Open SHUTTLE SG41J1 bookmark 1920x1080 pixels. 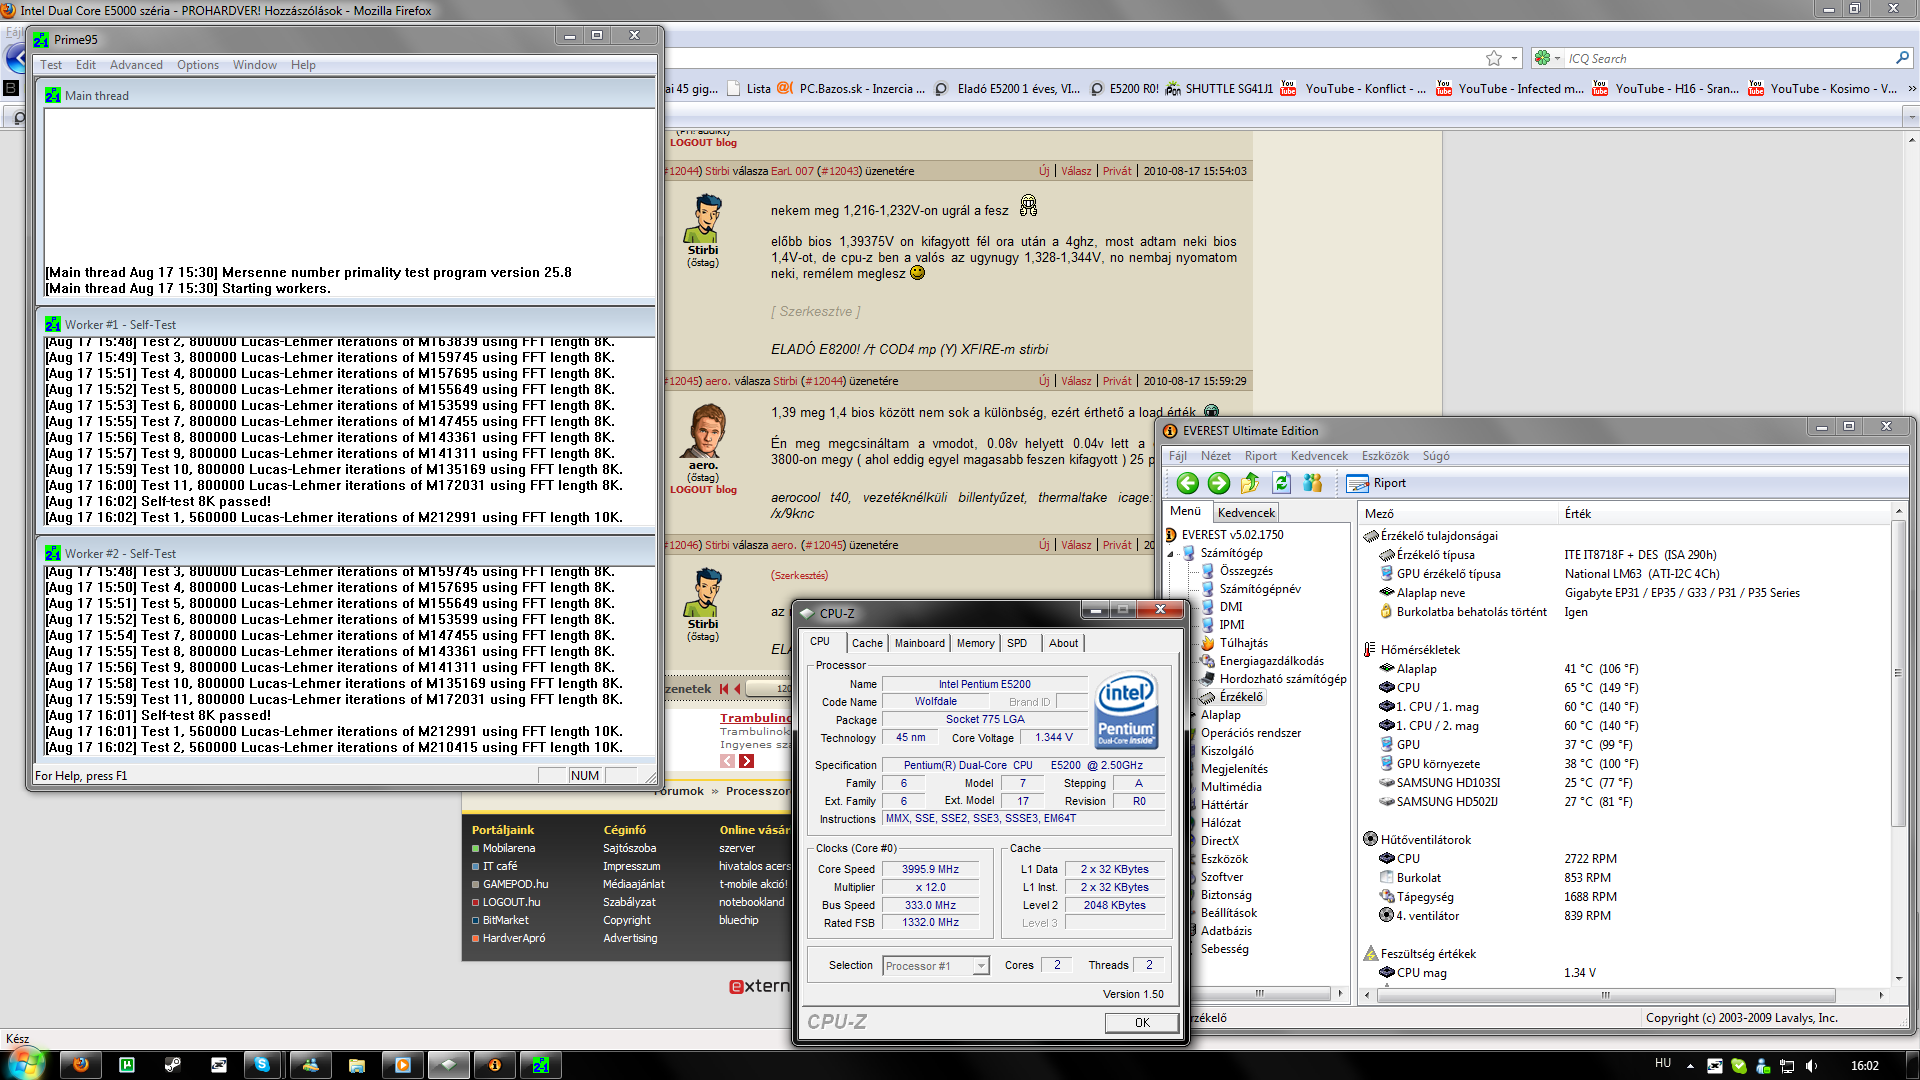tap(1219, 89)
